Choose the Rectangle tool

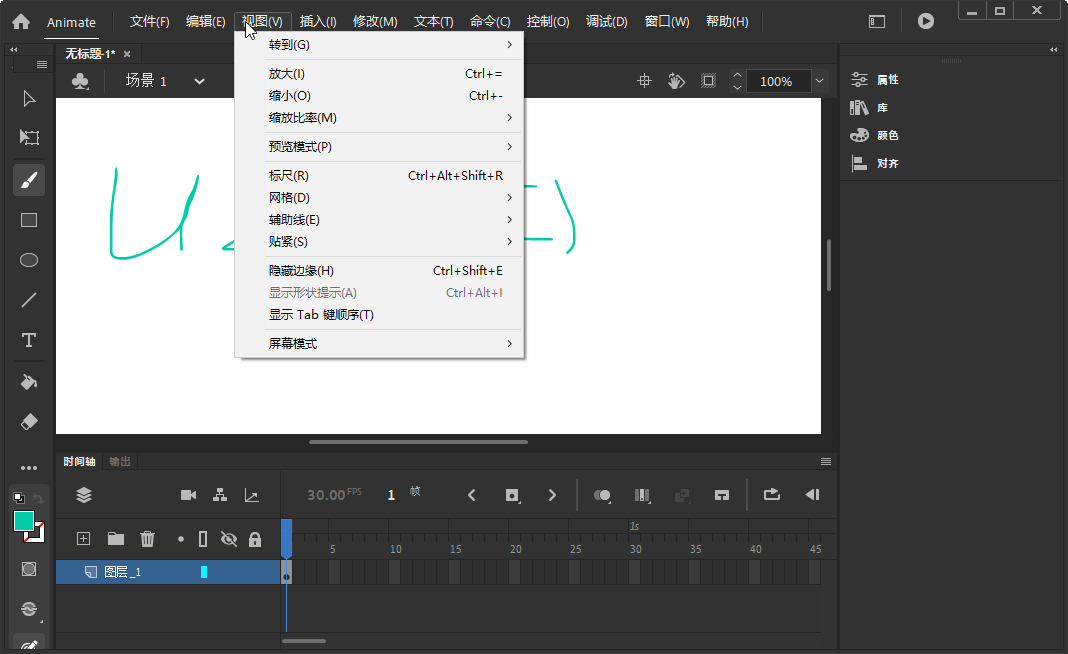[x=28, y=220]
